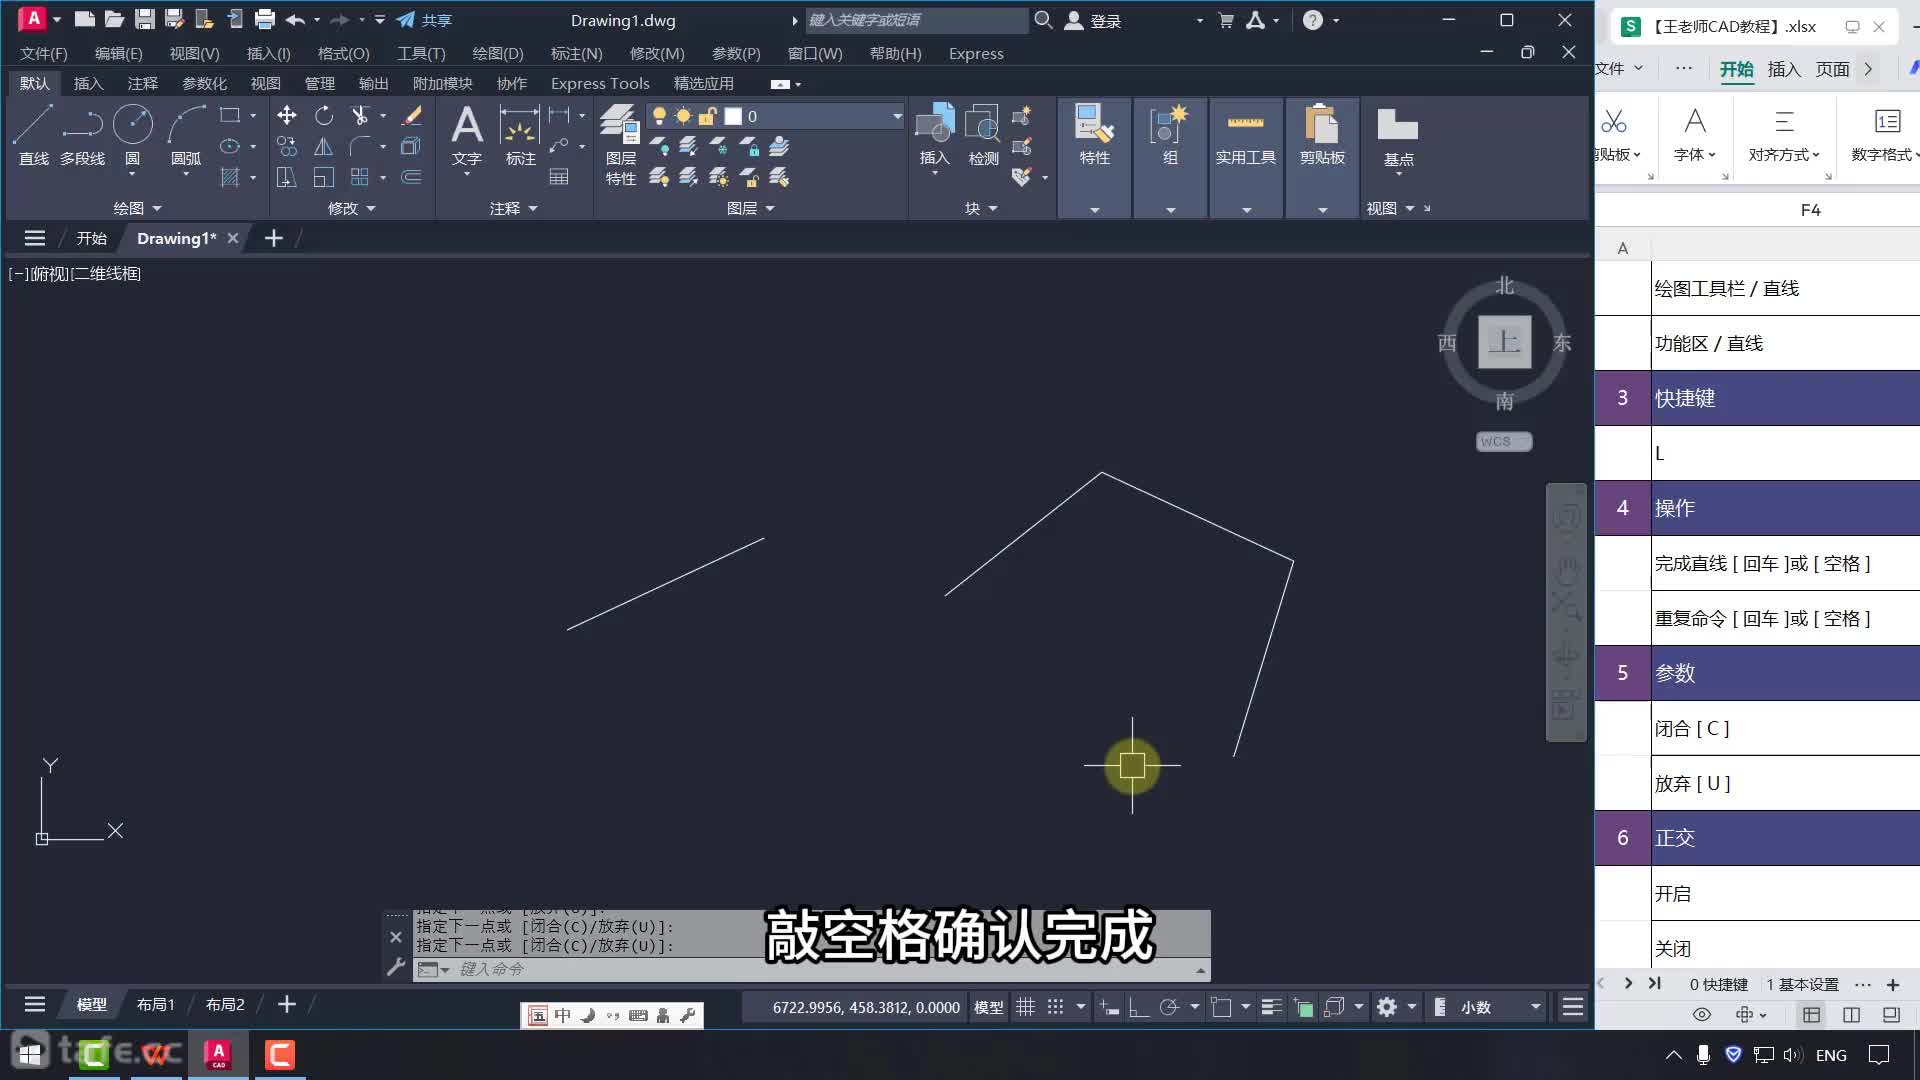Click the WCS label below ViewCube
This screenshot has width=1920, height=1080.
click(x=1503, y=441)
